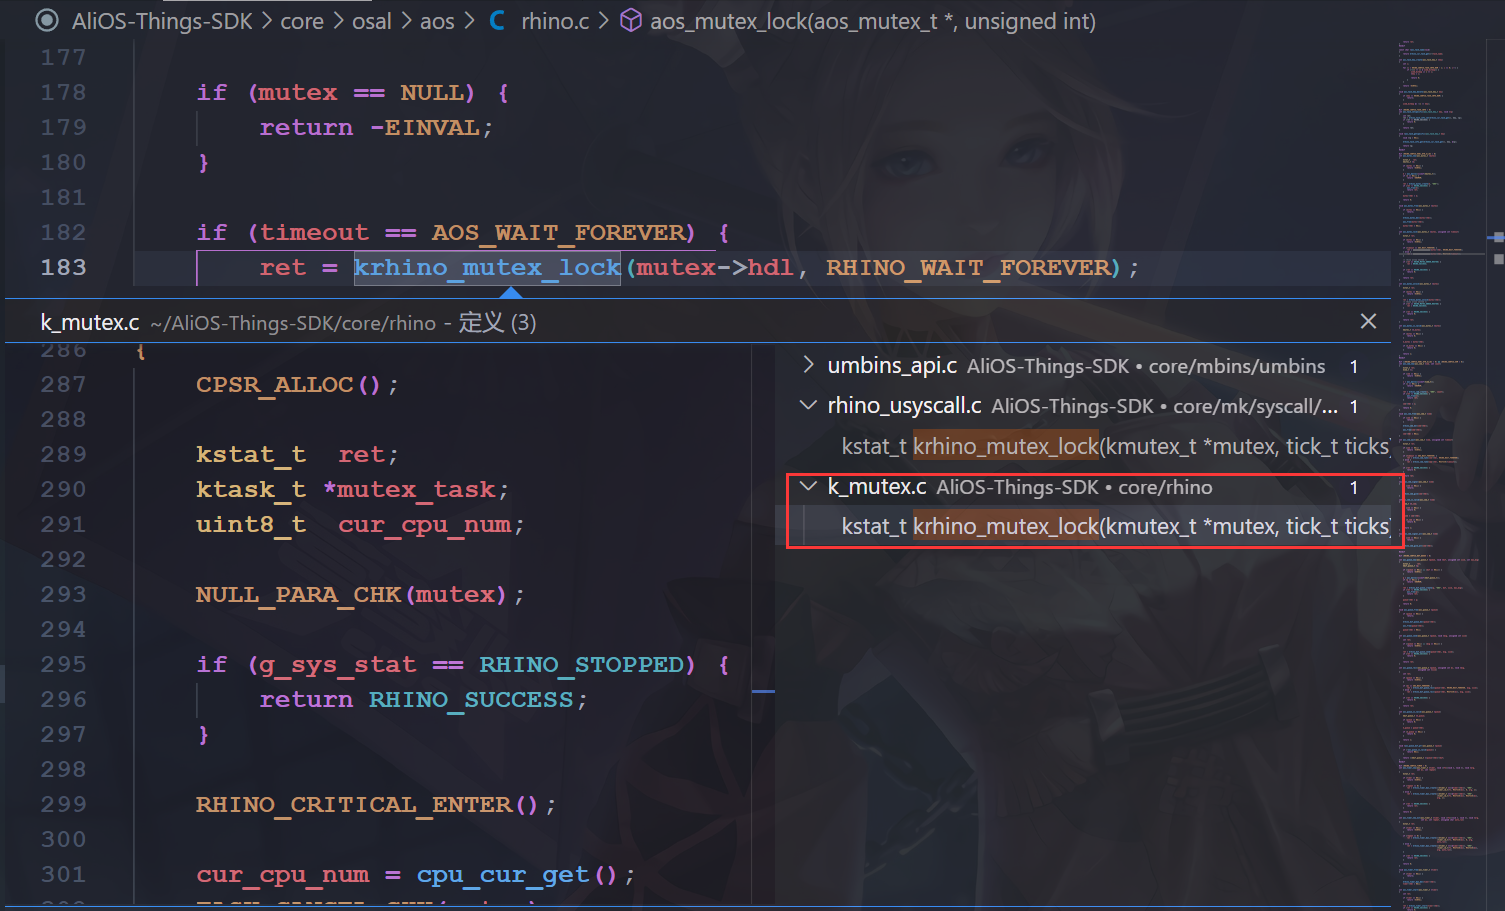Close the peek definition panel
This screenshot has height=911, width=1505.
1368,321
